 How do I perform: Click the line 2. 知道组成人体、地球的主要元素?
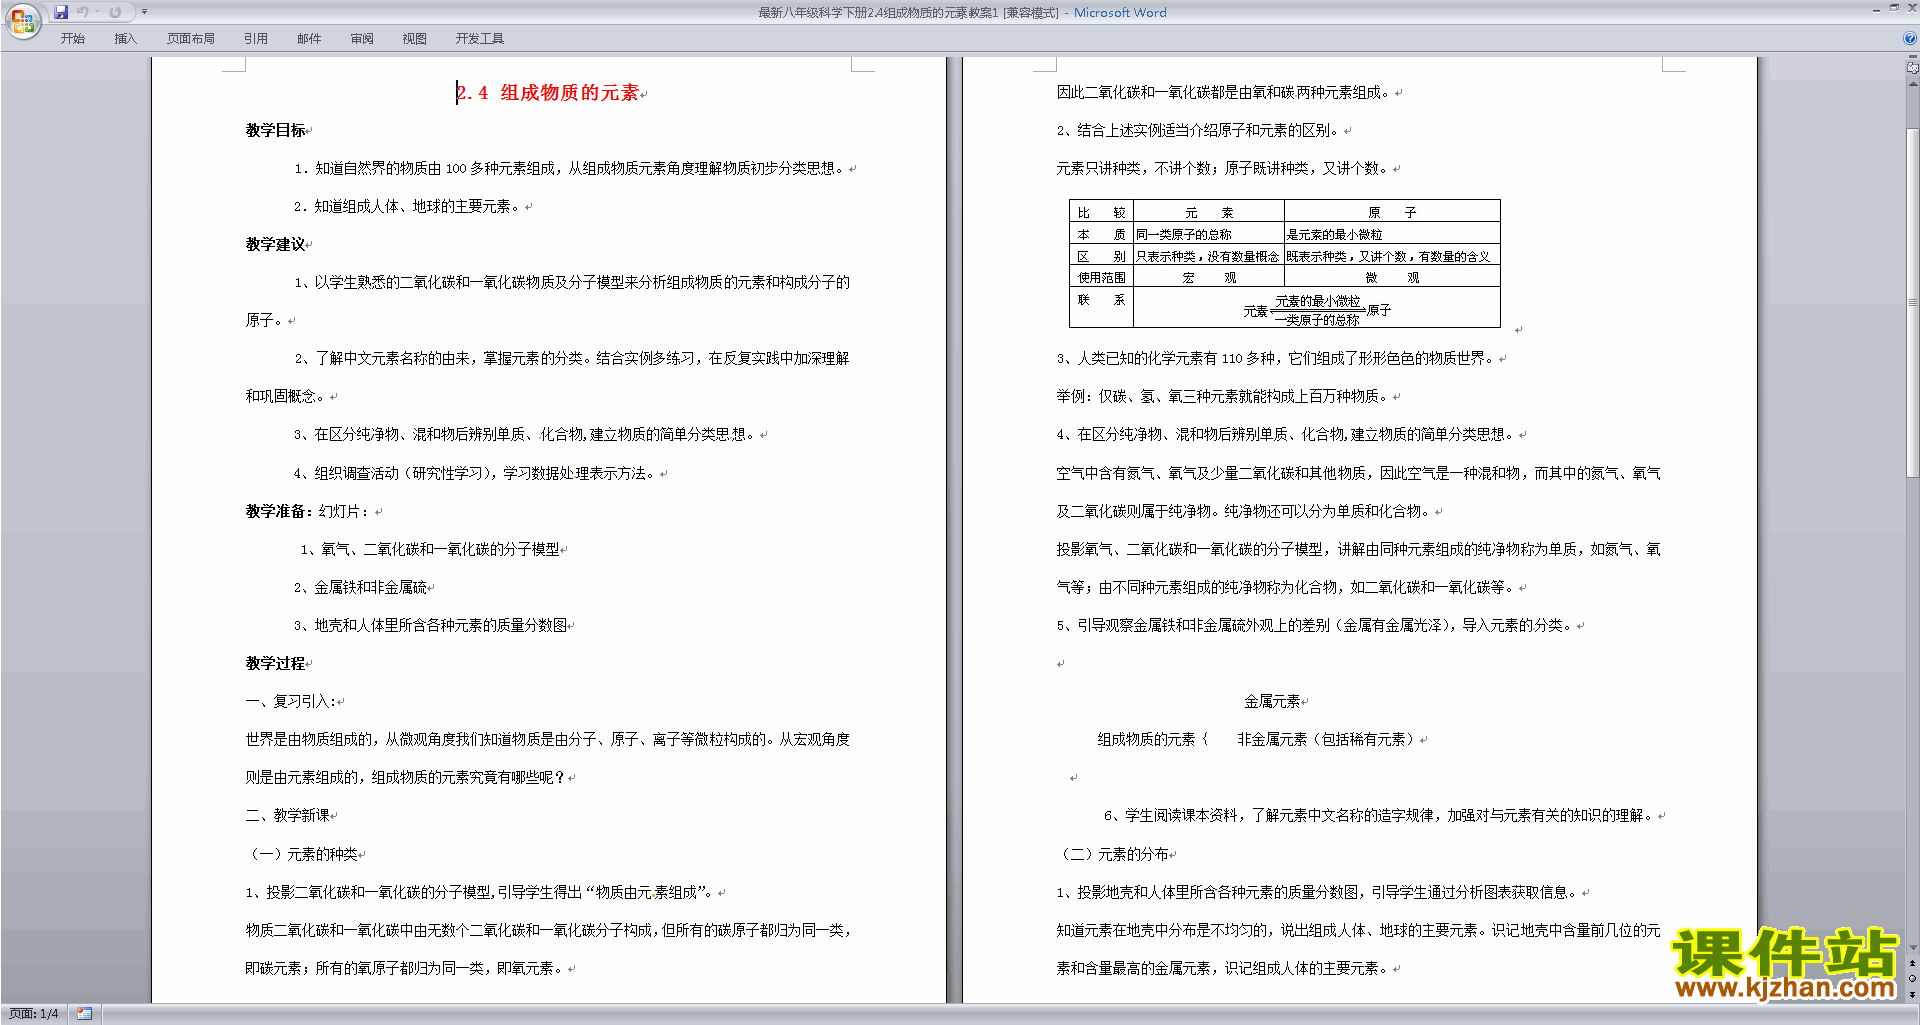pos(407,206)
